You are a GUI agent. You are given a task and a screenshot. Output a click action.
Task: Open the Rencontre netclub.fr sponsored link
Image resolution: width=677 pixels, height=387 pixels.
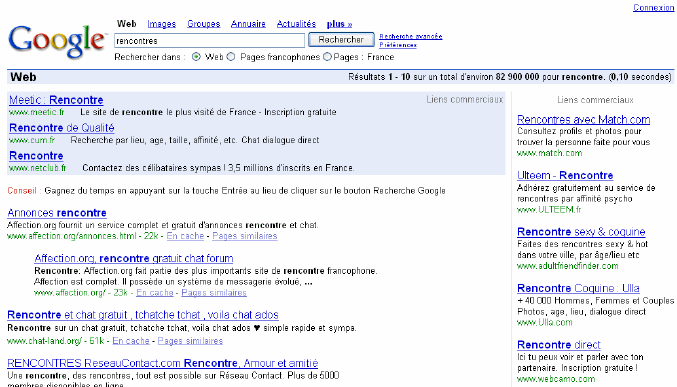click(36, 156)
